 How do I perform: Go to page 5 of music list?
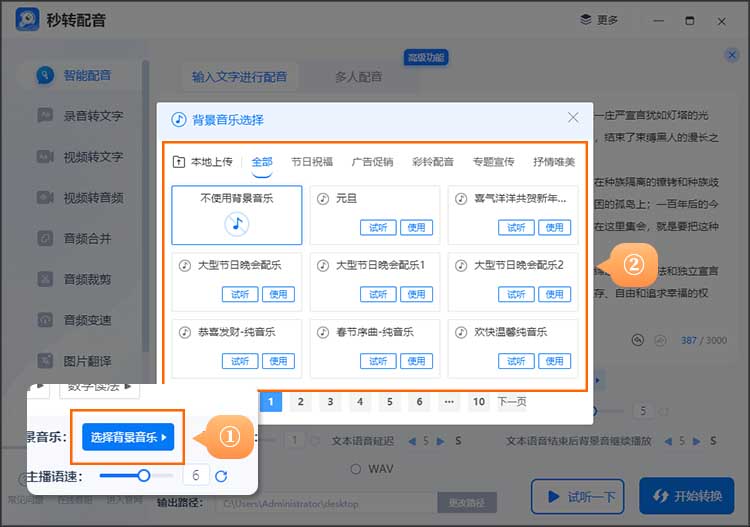coord(389,402)
